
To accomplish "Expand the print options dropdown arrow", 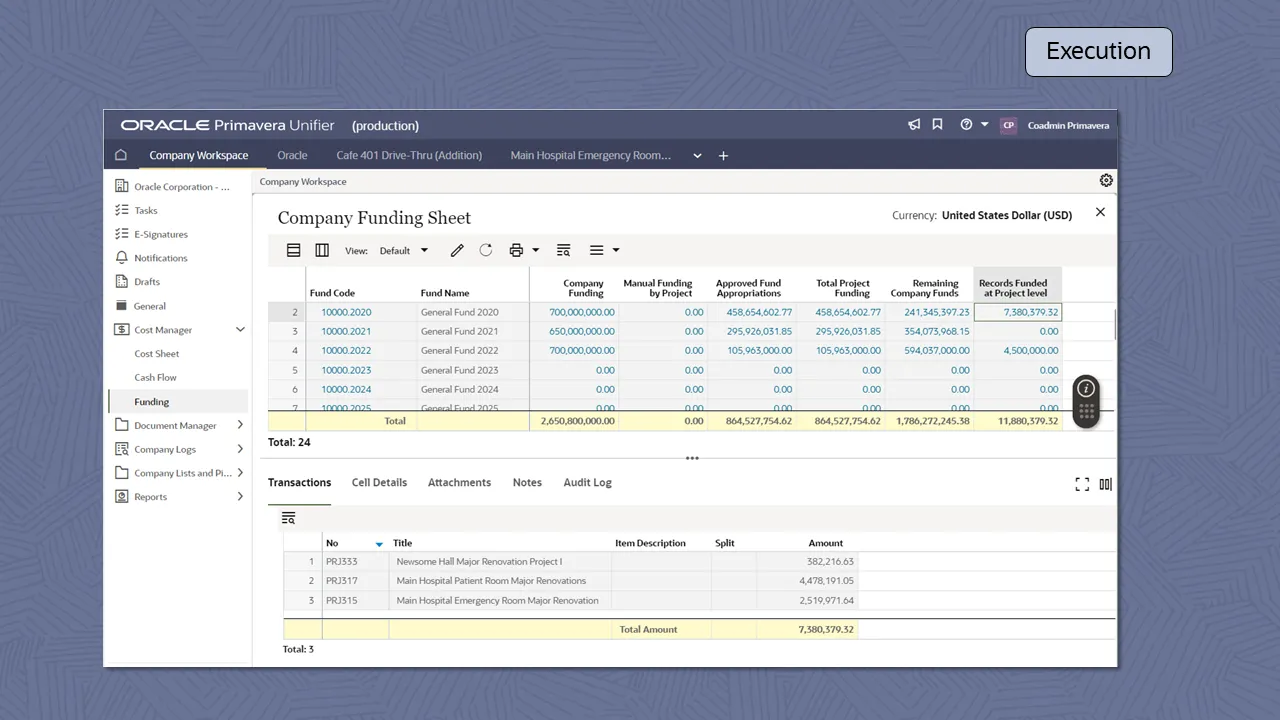I will 535,250.
